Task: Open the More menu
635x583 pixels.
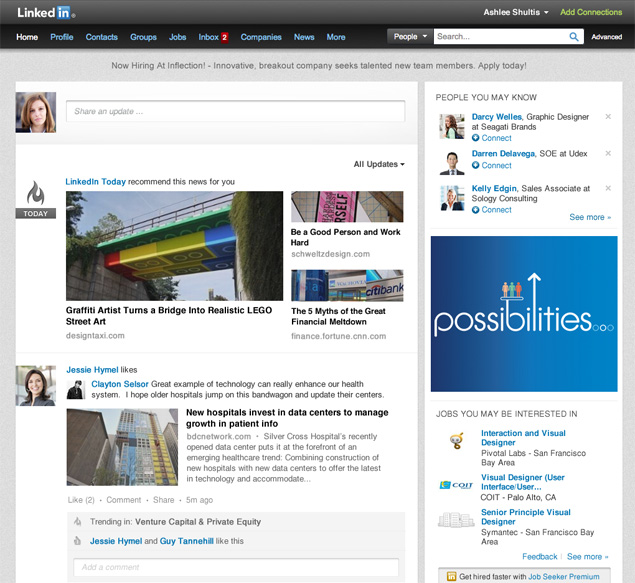Action: [x=336, y=37]
